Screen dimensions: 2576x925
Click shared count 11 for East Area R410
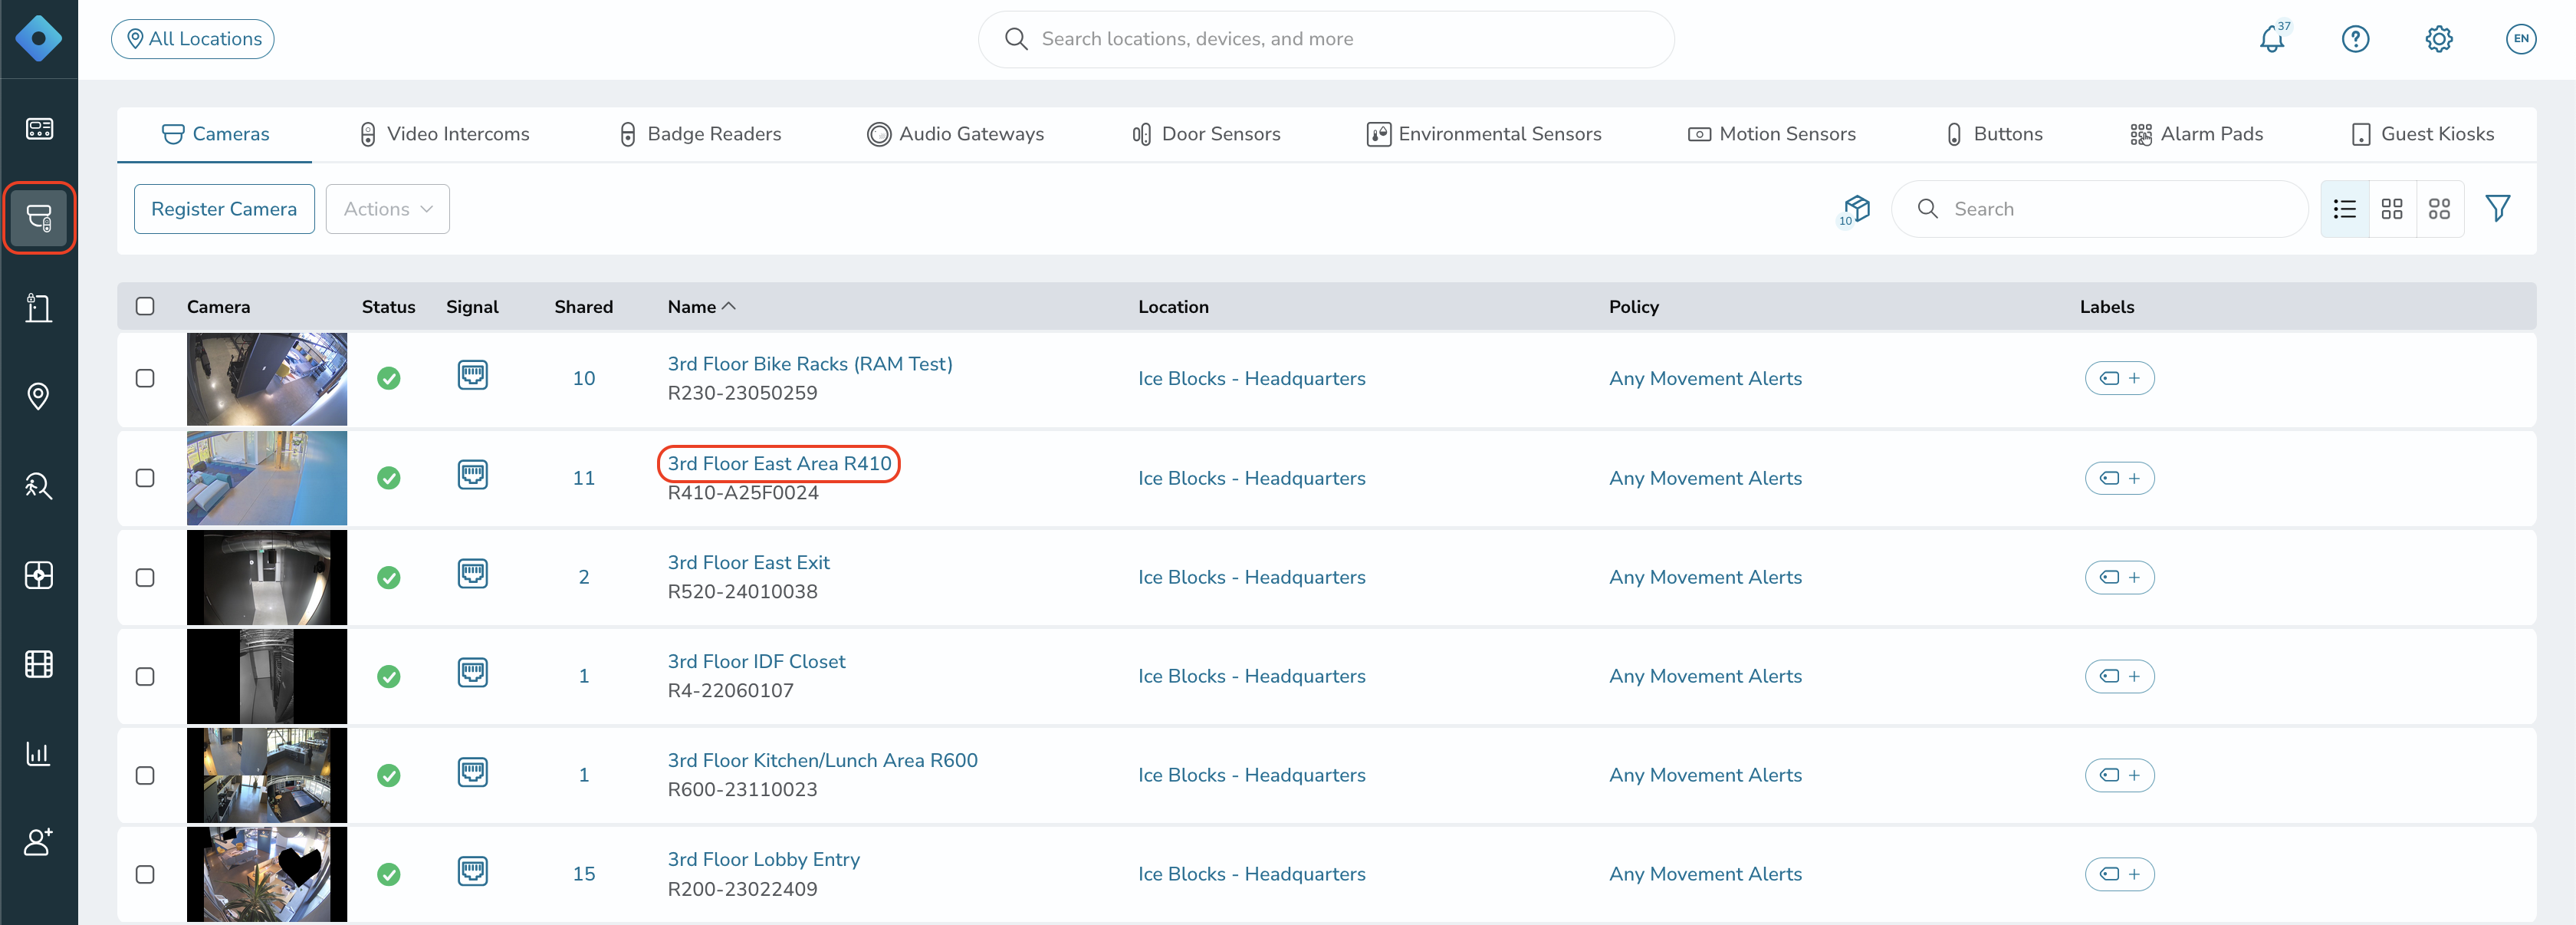click(x=584, y=479)
